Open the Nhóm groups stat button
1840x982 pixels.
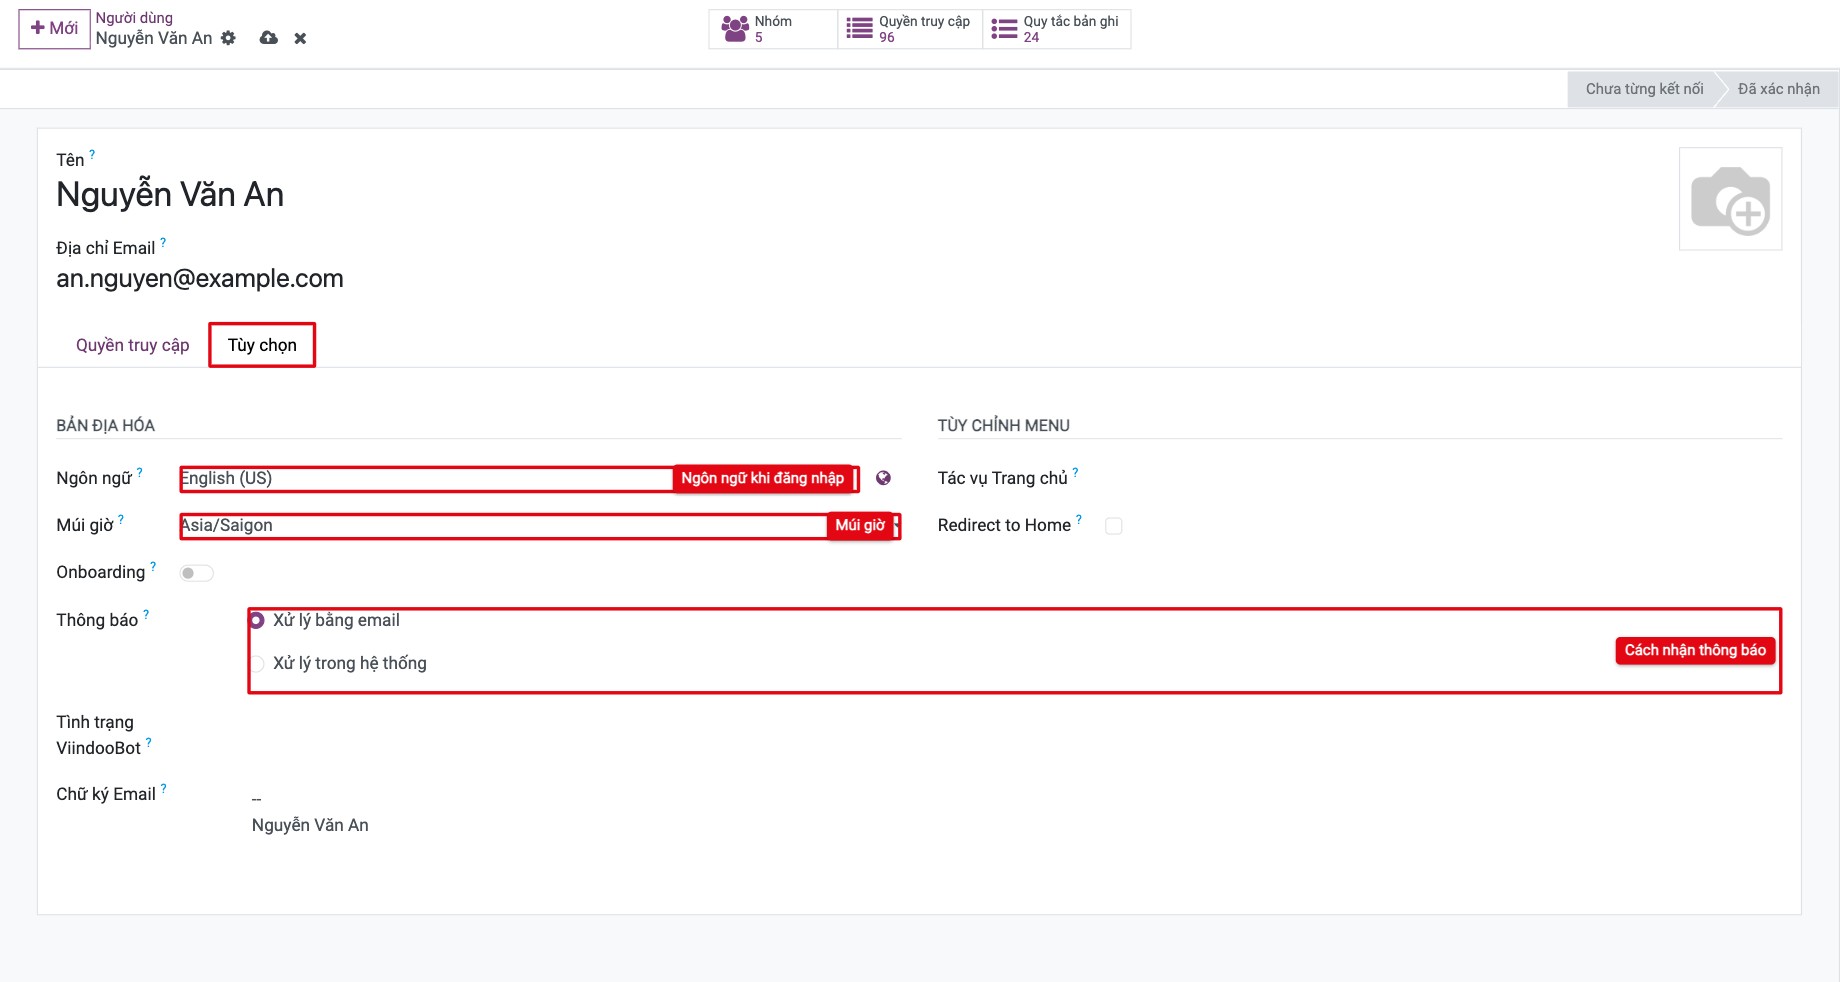[x=773, y=29]
